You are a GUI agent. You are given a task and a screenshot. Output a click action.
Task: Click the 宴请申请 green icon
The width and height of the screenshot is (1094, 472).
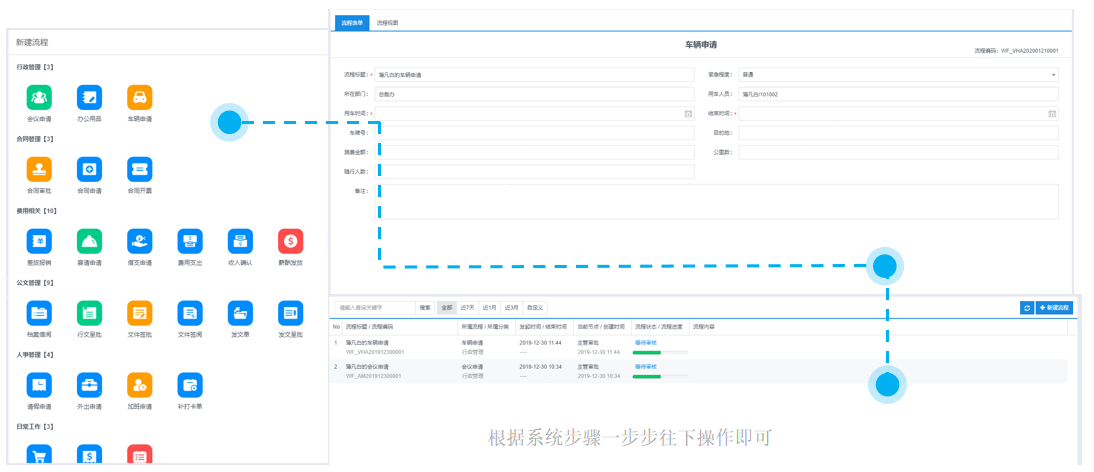pos(90,241)
